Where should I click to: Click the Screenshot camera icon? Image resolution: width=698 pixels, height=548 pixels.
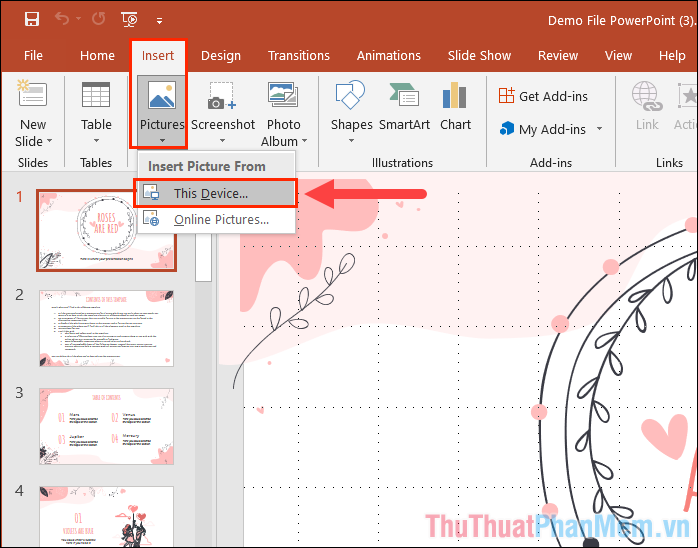click(222, 95)
